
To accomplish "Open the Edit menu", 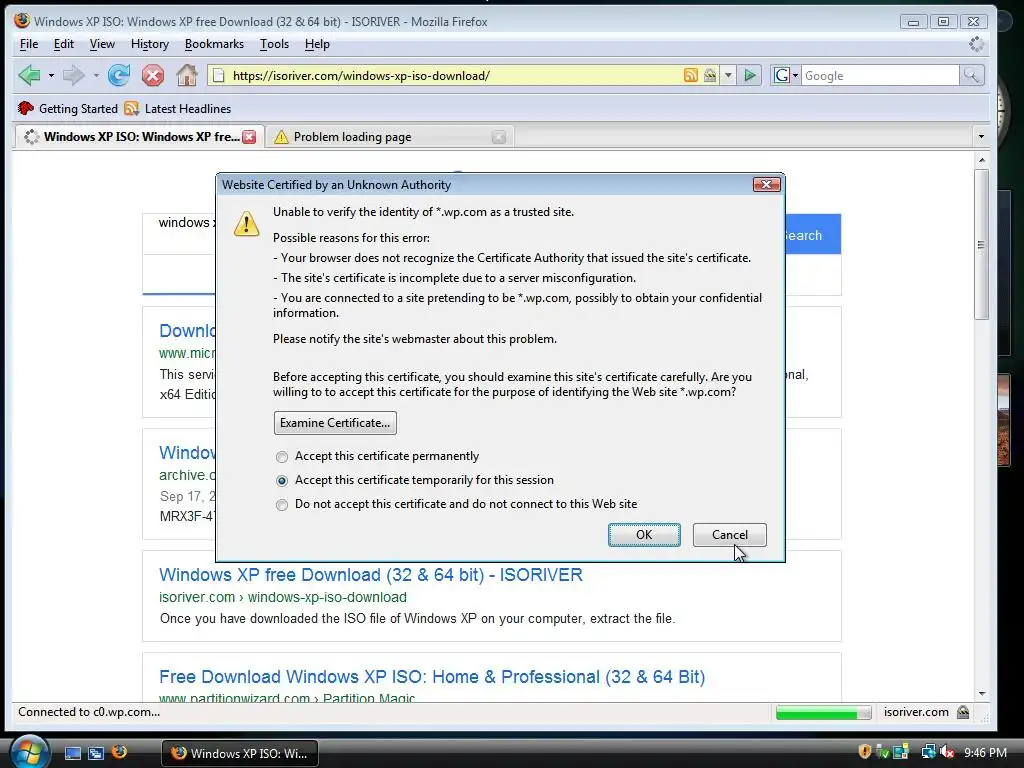I will tap(63, 44).
